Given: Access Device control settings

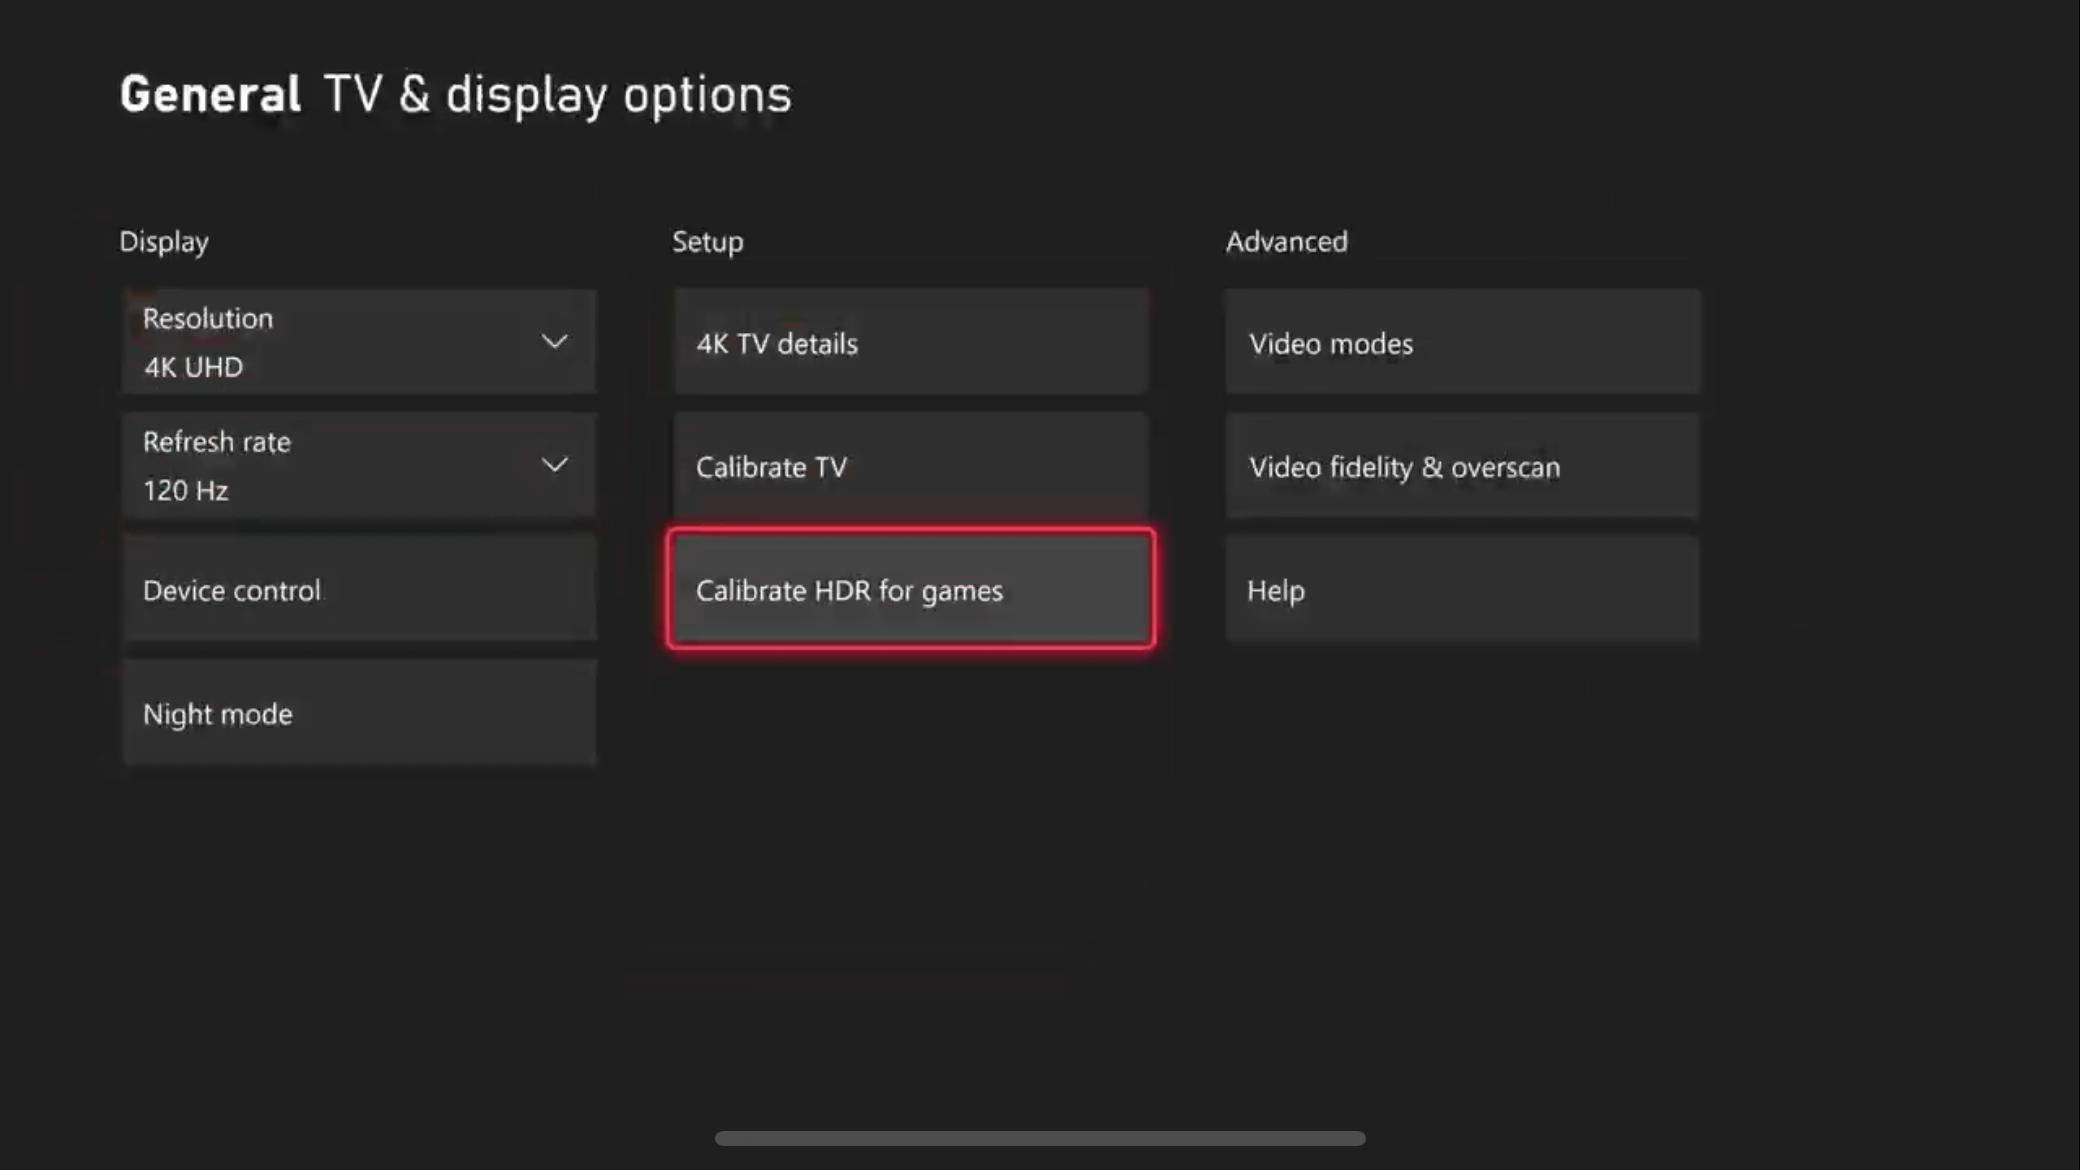Looking at the screenshot, I should pos(359,590).
